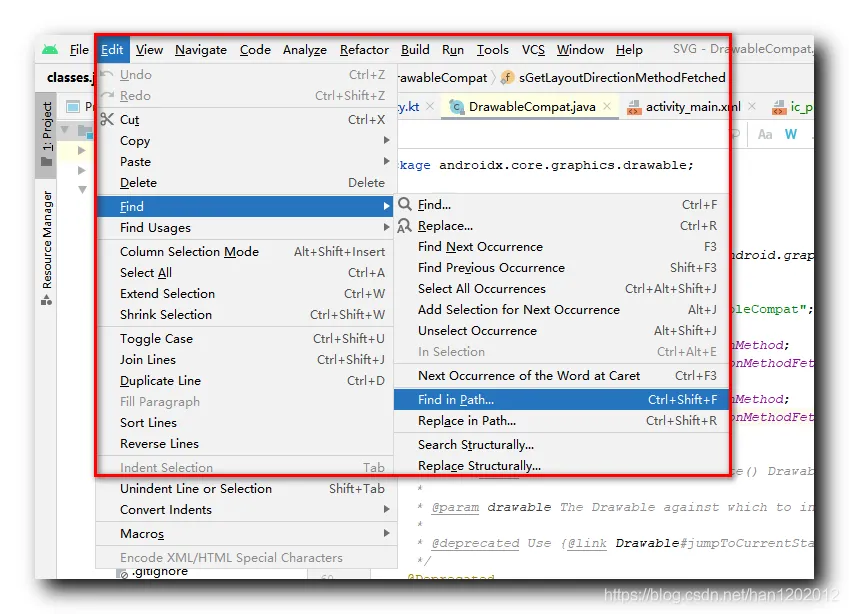Image resolution: width=849 pixels, height=614 pixels.
Task: Click the Project folder sidebar icon
Action: click(47, 161)
